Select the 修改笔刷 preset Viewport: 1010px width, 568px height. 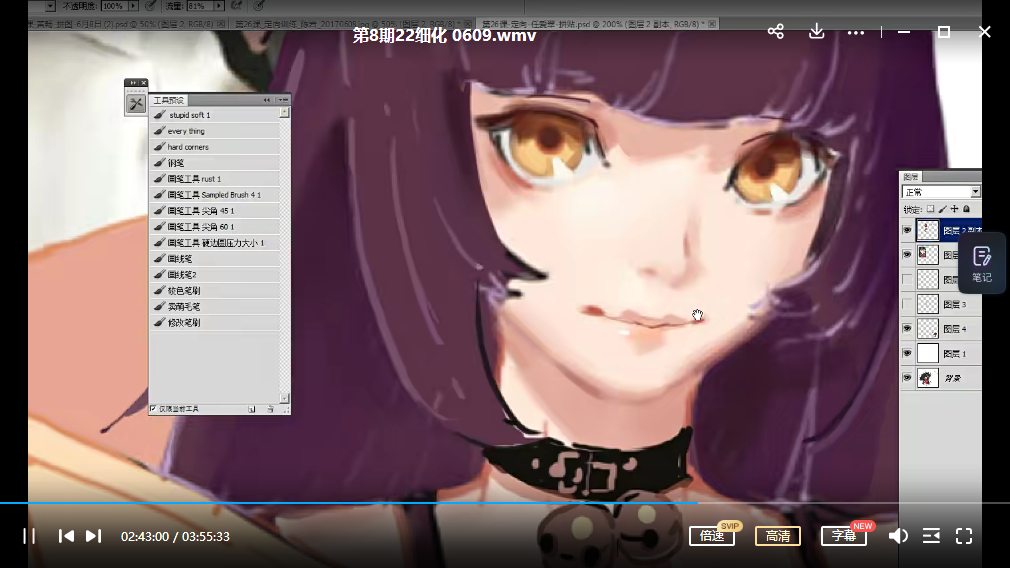tap(215, 323)
